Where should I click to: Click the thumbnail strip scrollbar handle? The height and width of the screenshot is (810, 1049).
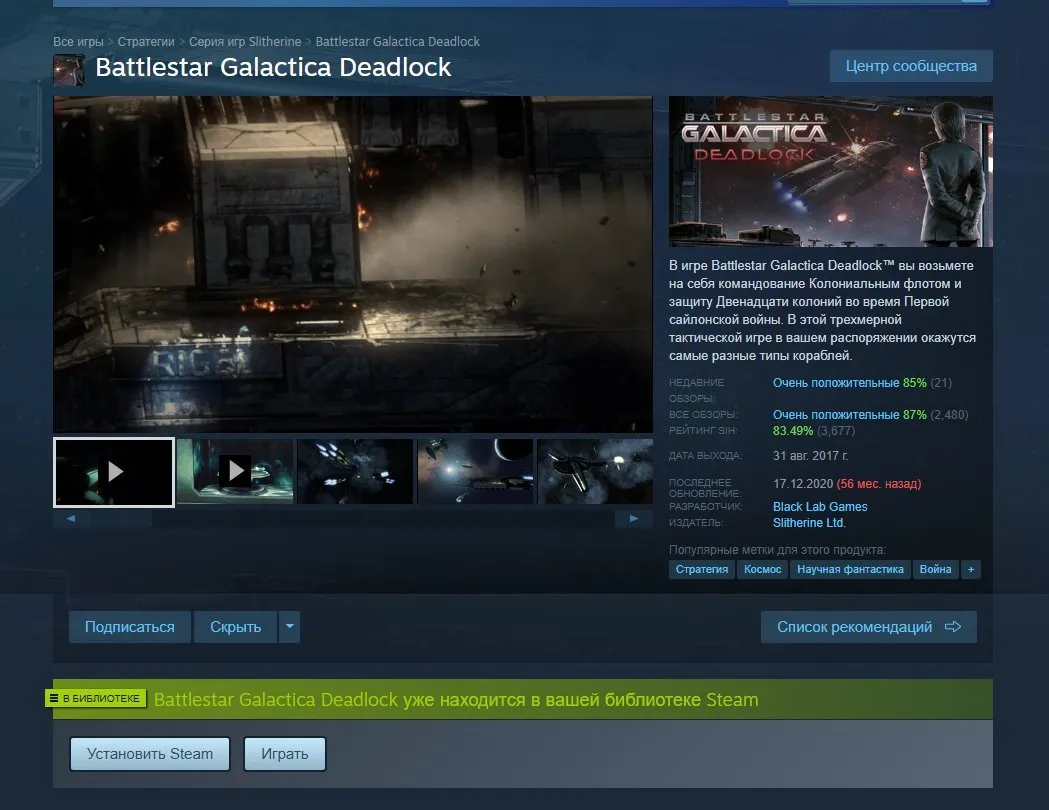coord(121,518)
